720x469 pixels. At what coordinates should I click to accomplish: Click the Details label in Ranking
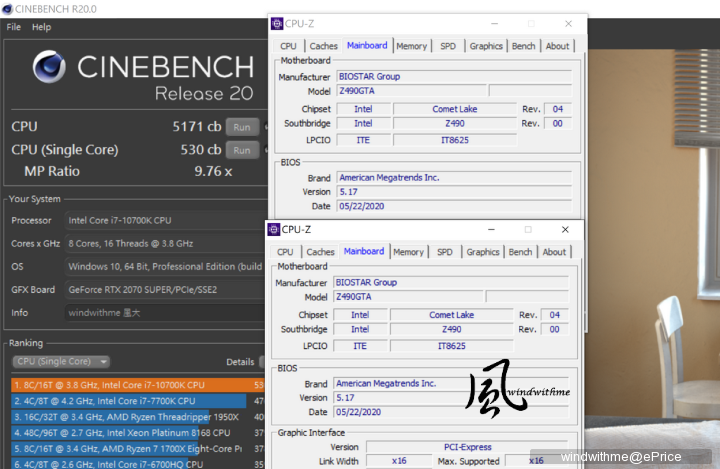240,362
